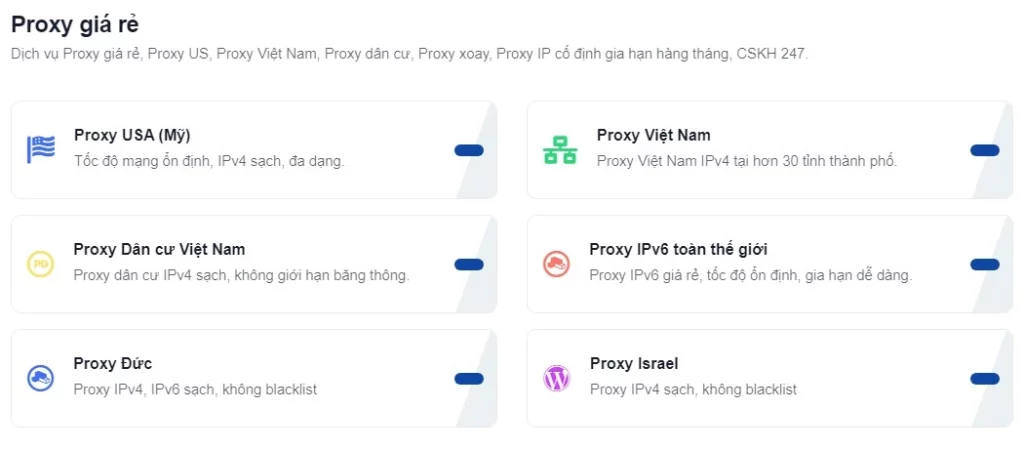Click the green network icon for Proxy Việt Nam
The width and height of the screenshot is (1024, 450).
[x=559, y=150]
